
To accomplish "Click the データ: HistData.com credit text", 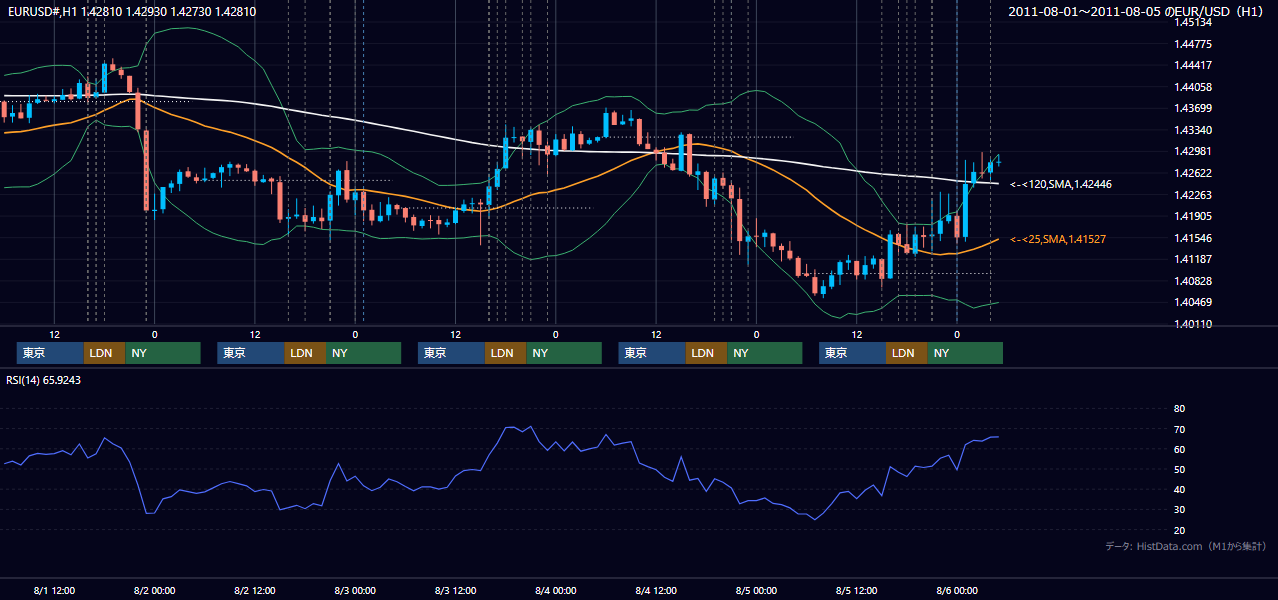I will click(1186, 546).
